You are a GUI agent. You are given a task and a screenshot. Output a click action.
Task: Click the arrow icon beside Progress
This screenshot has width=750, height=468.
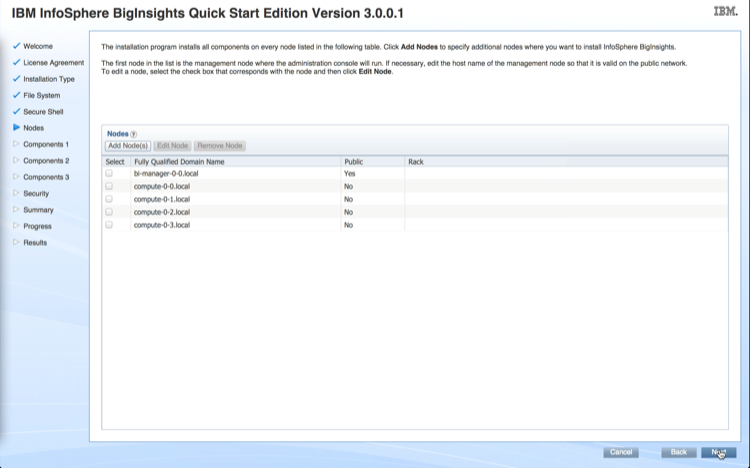16,226
